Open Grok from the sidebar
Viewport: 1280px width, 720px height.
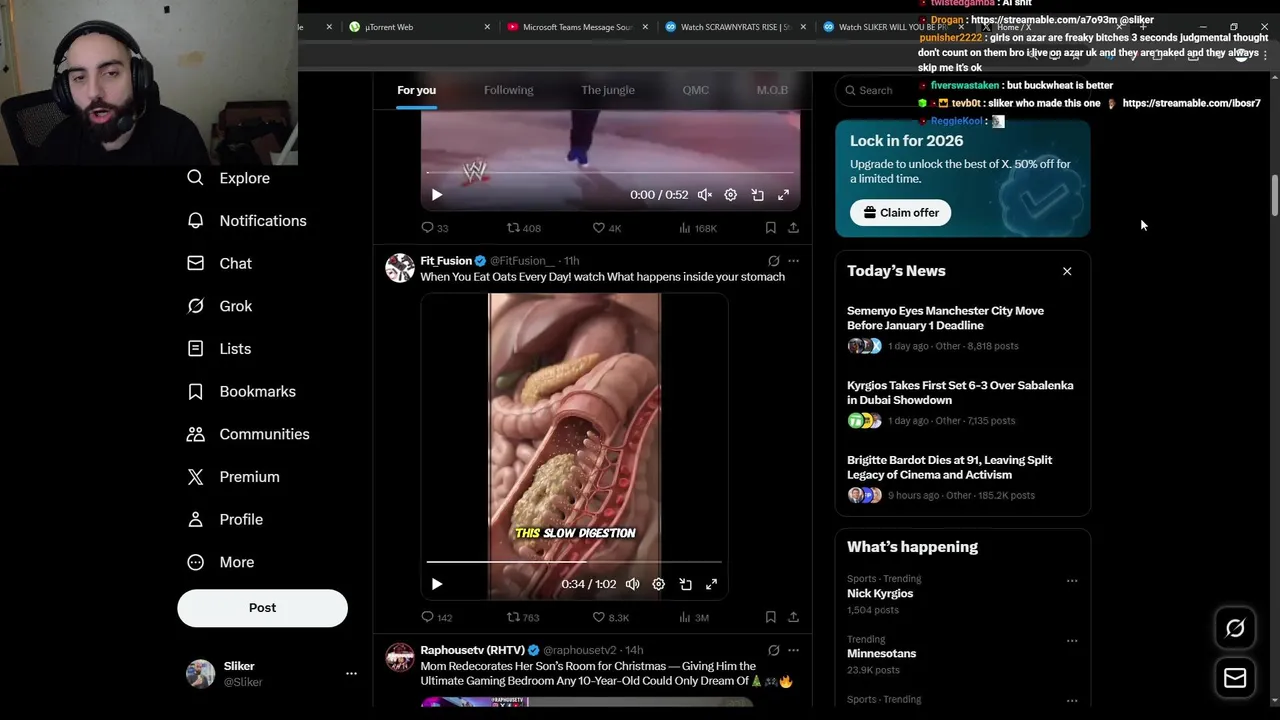point(220,306)
